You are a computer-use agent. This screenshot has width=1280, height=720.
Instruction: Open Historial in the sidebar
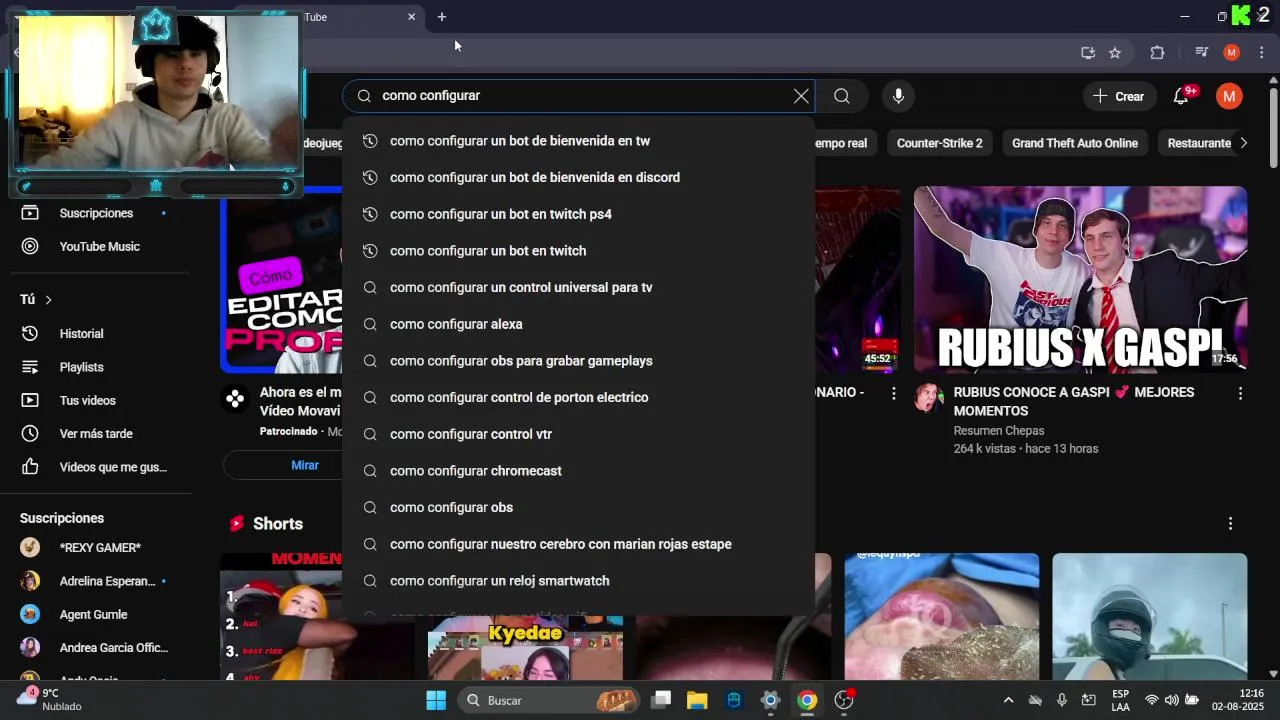pos(96,334)
